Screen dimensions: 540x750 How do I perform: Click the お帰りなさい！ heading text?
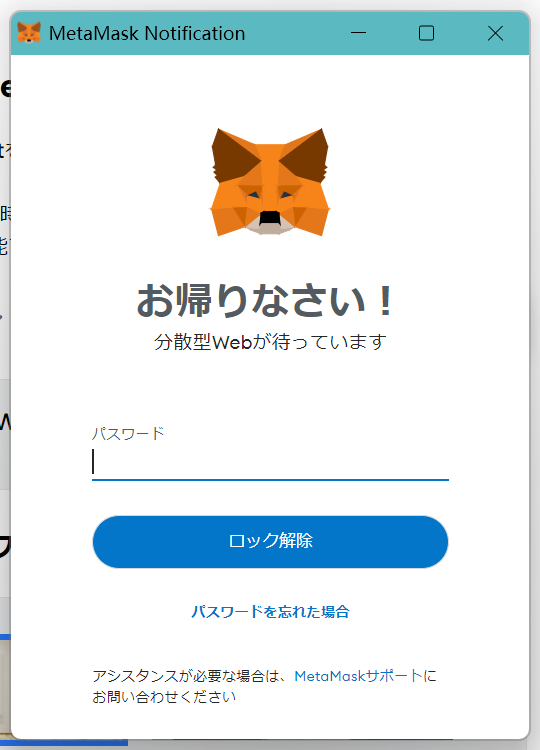pos(265,300)
